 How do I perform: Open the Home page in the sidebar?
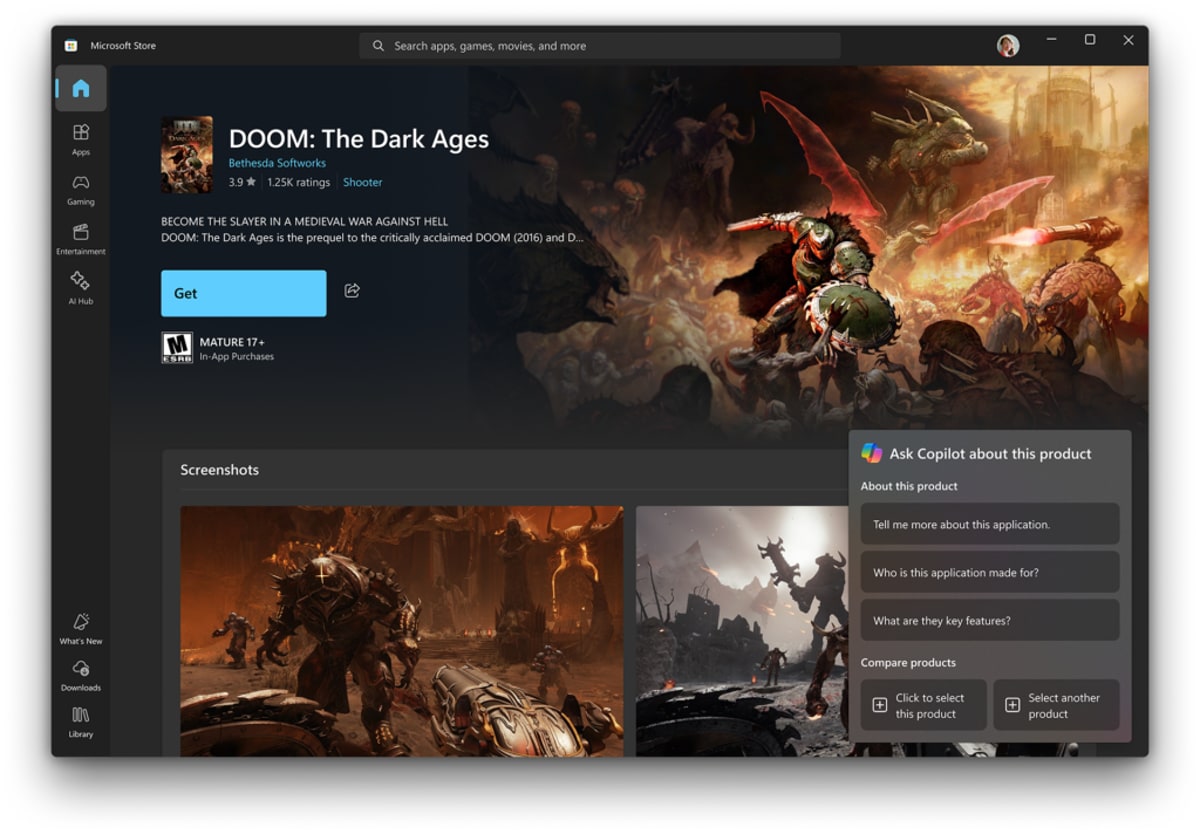tap(81, 88)
